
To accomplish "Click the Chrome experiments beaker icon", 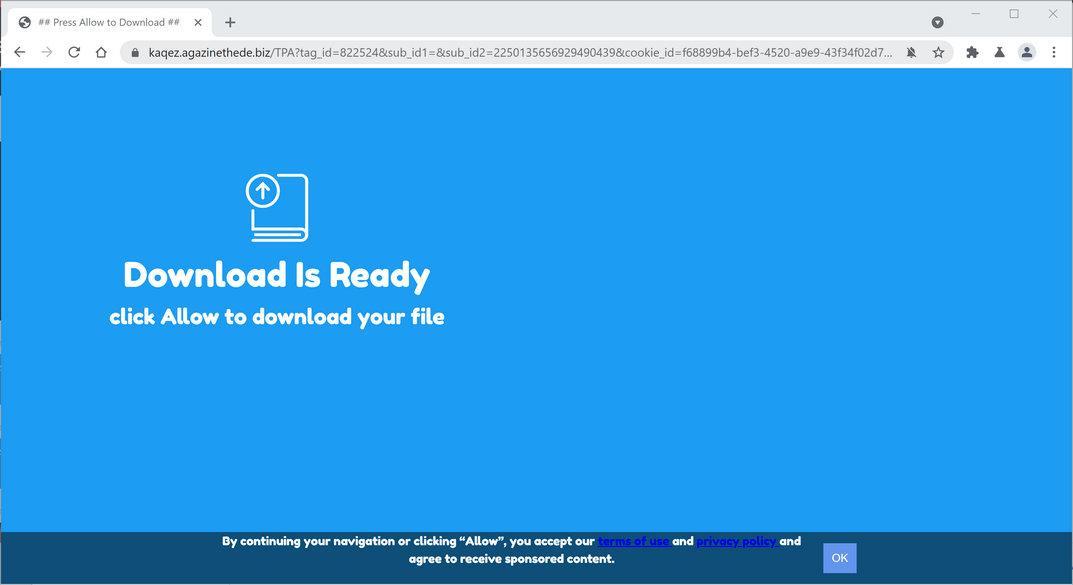I will [x=999, y=52].
